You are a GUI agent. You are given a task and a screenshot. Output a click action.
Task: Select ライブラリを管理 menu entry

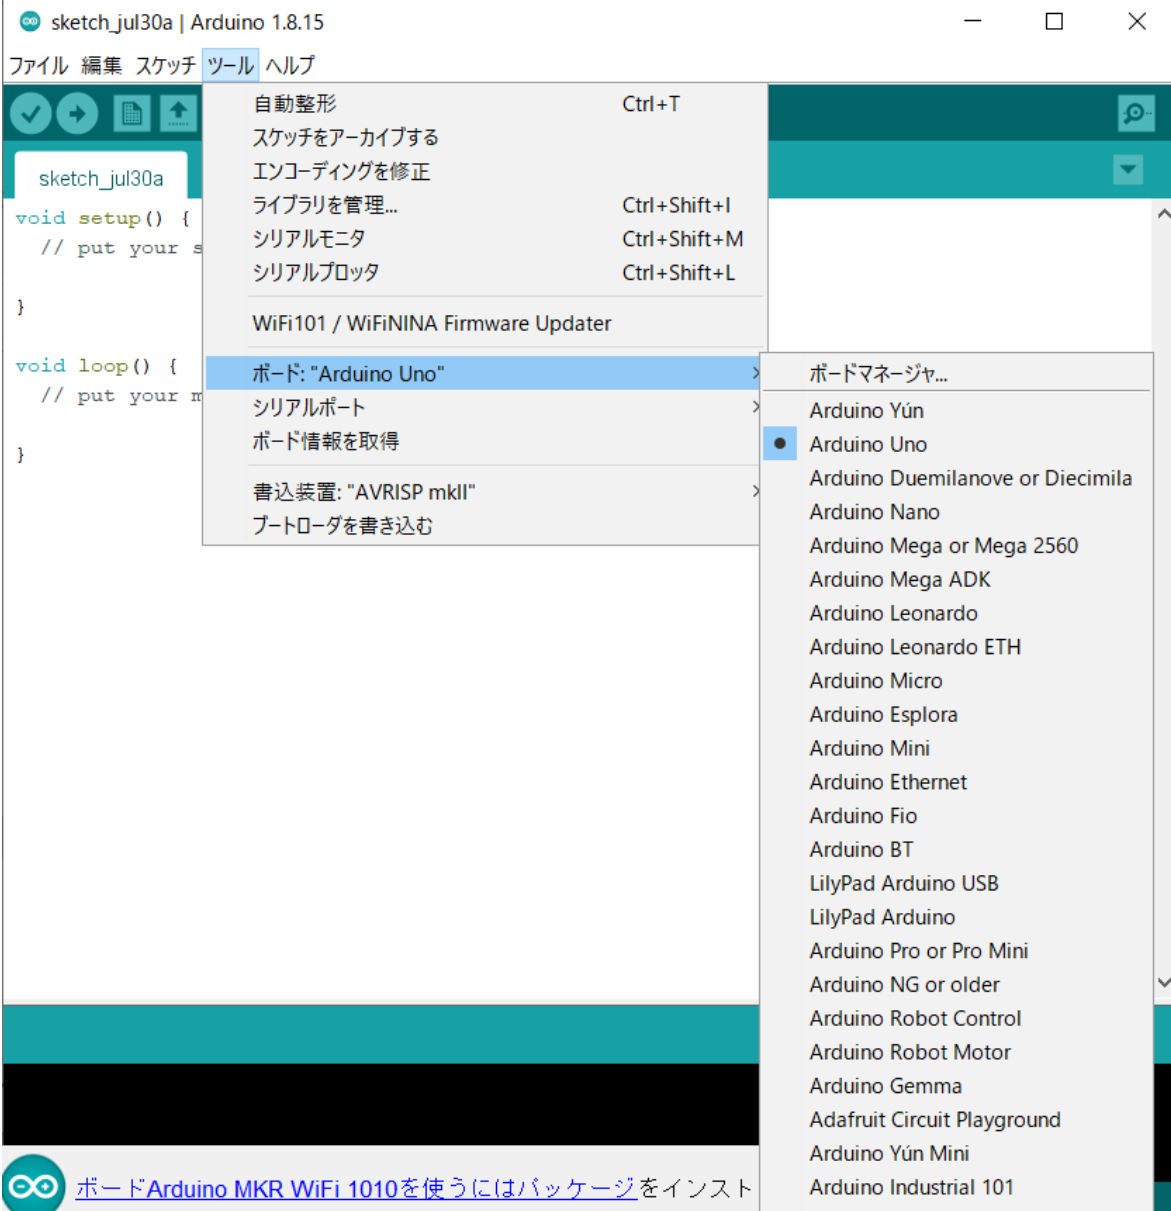(325, 205)
